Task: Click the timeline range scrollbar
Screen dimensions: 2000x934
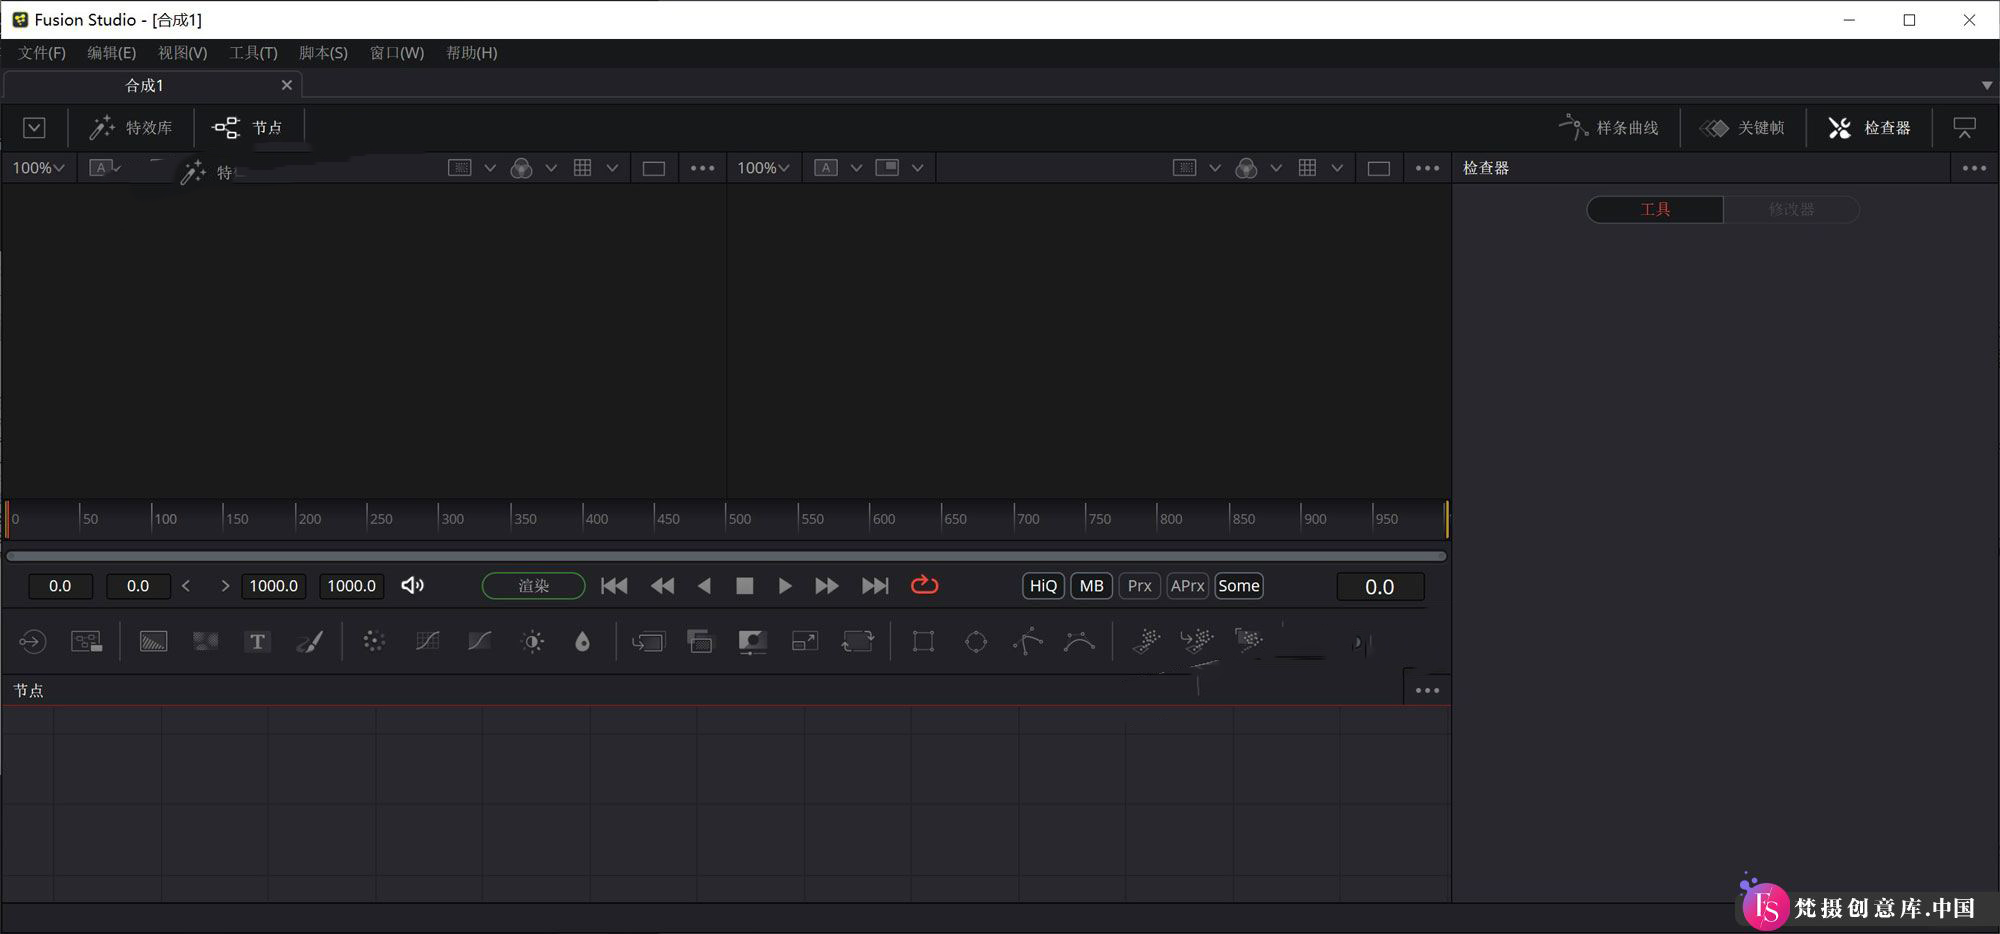Action: tap(726, 555)
